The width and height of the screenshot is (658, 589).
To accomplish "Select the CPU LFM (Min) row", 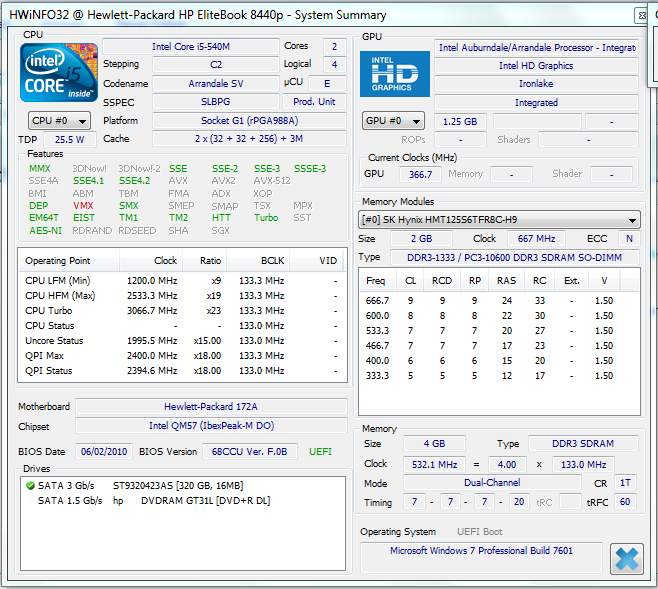I will pyautogui.click(x=181, y=281).
